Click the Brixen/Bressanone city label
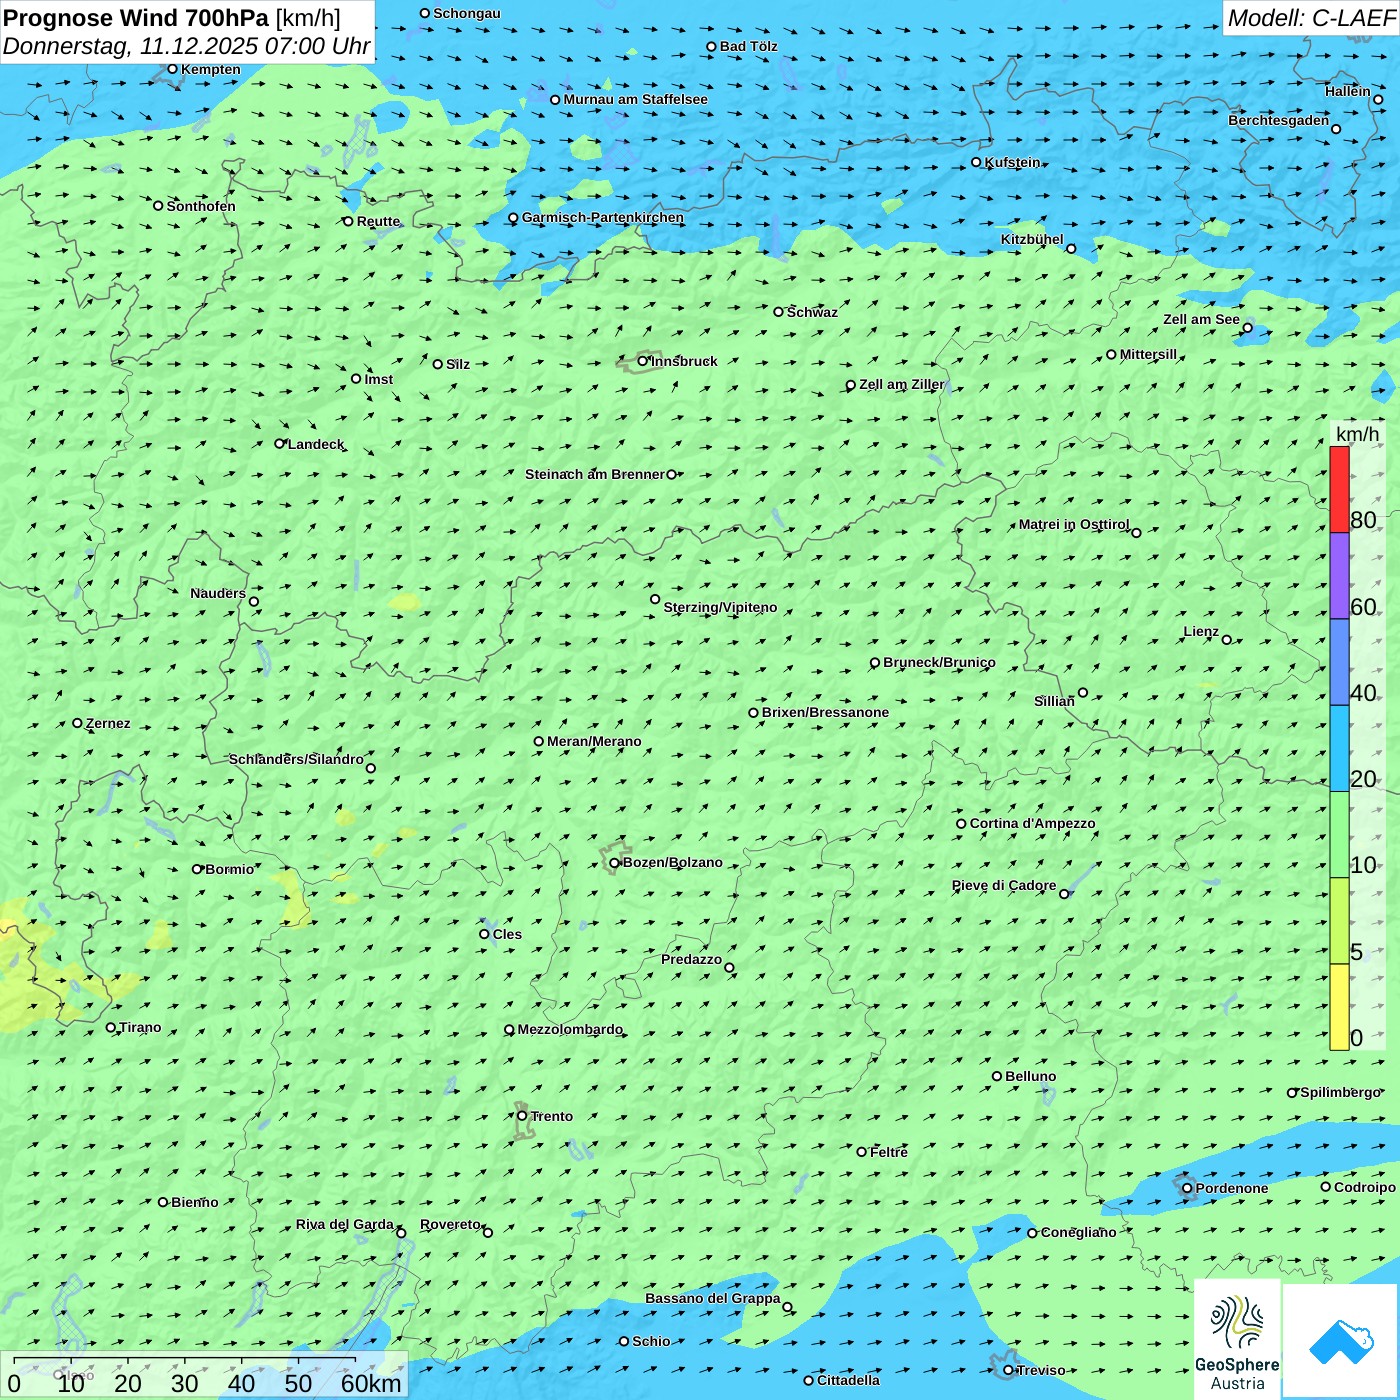Image resolution: width=1400 pixels, height=1400 pixels. pos(825,713)
